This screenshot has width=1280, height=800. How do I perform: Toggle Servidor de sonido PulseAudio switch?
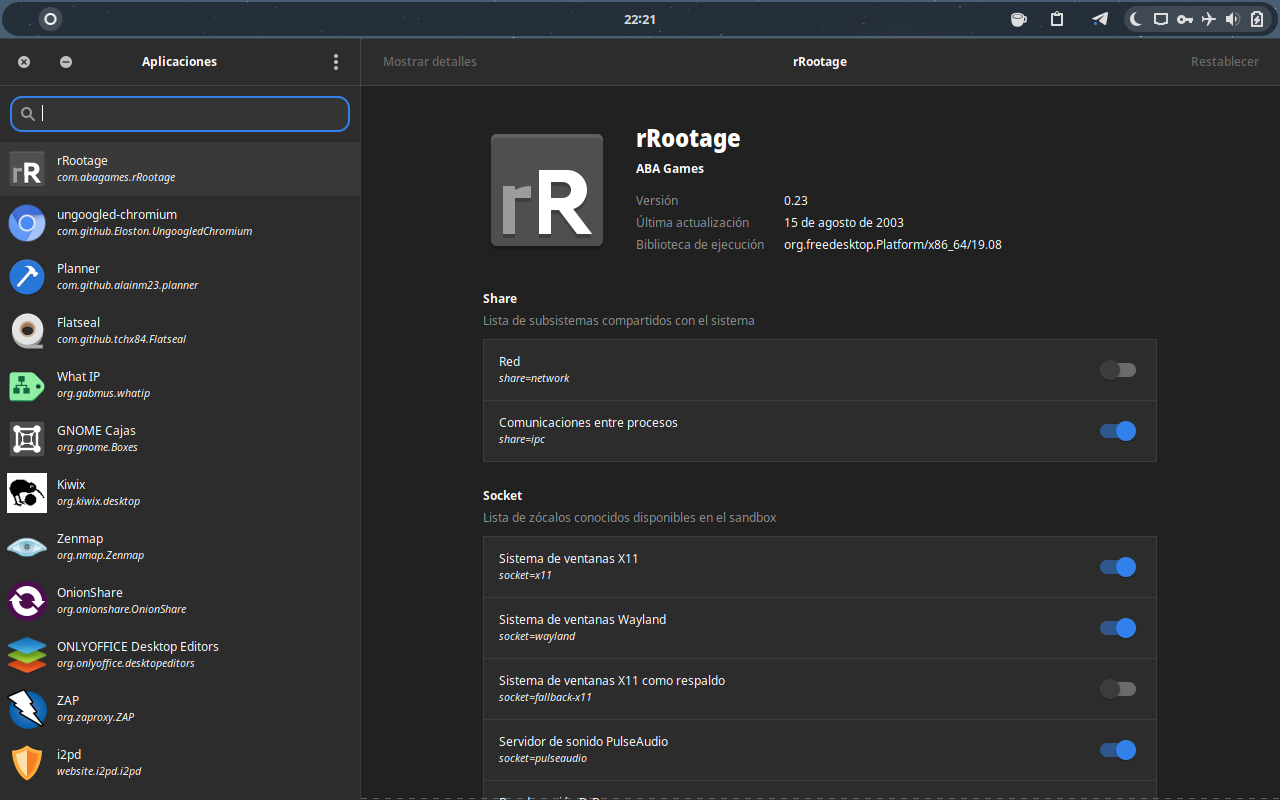1118,750
